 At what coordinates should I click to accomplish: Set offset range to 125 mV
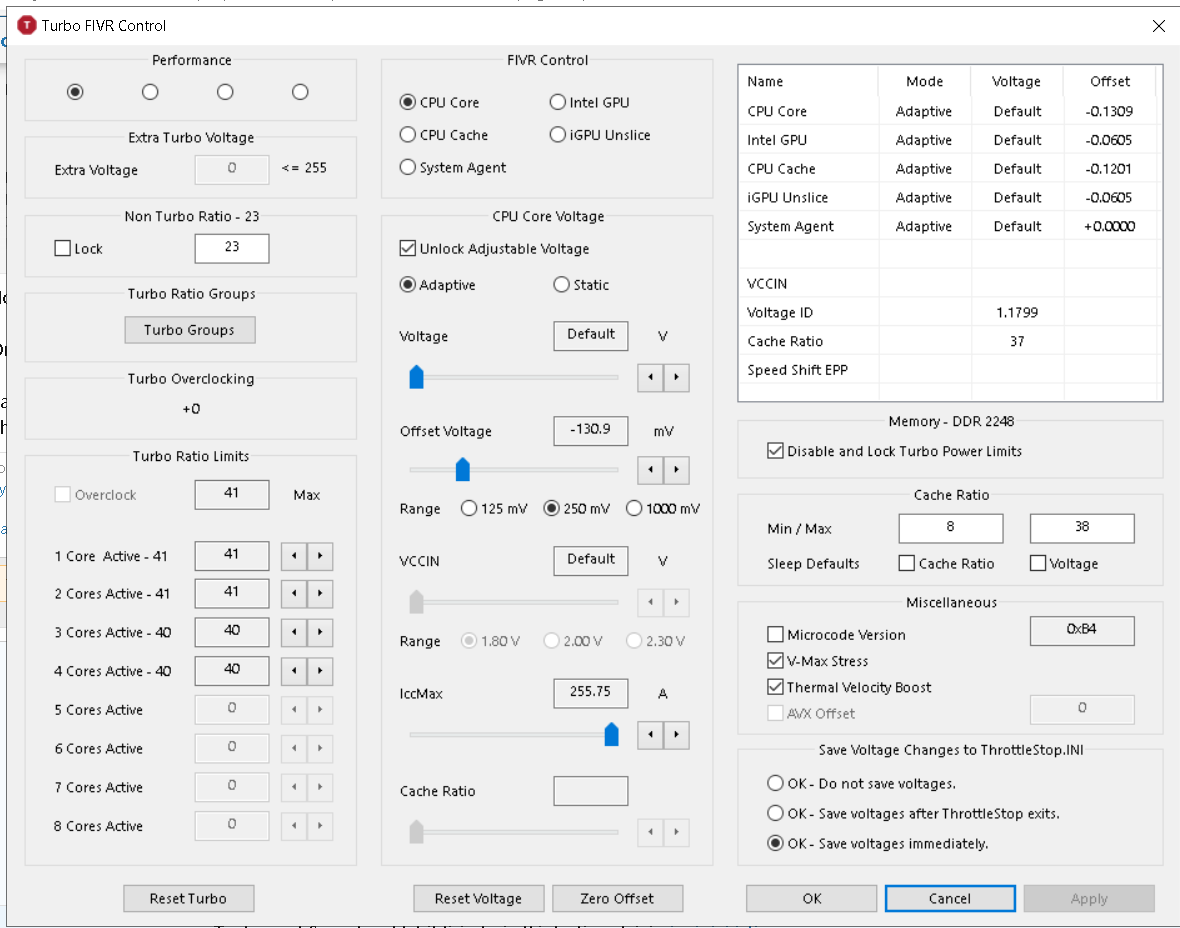[494, 509]
